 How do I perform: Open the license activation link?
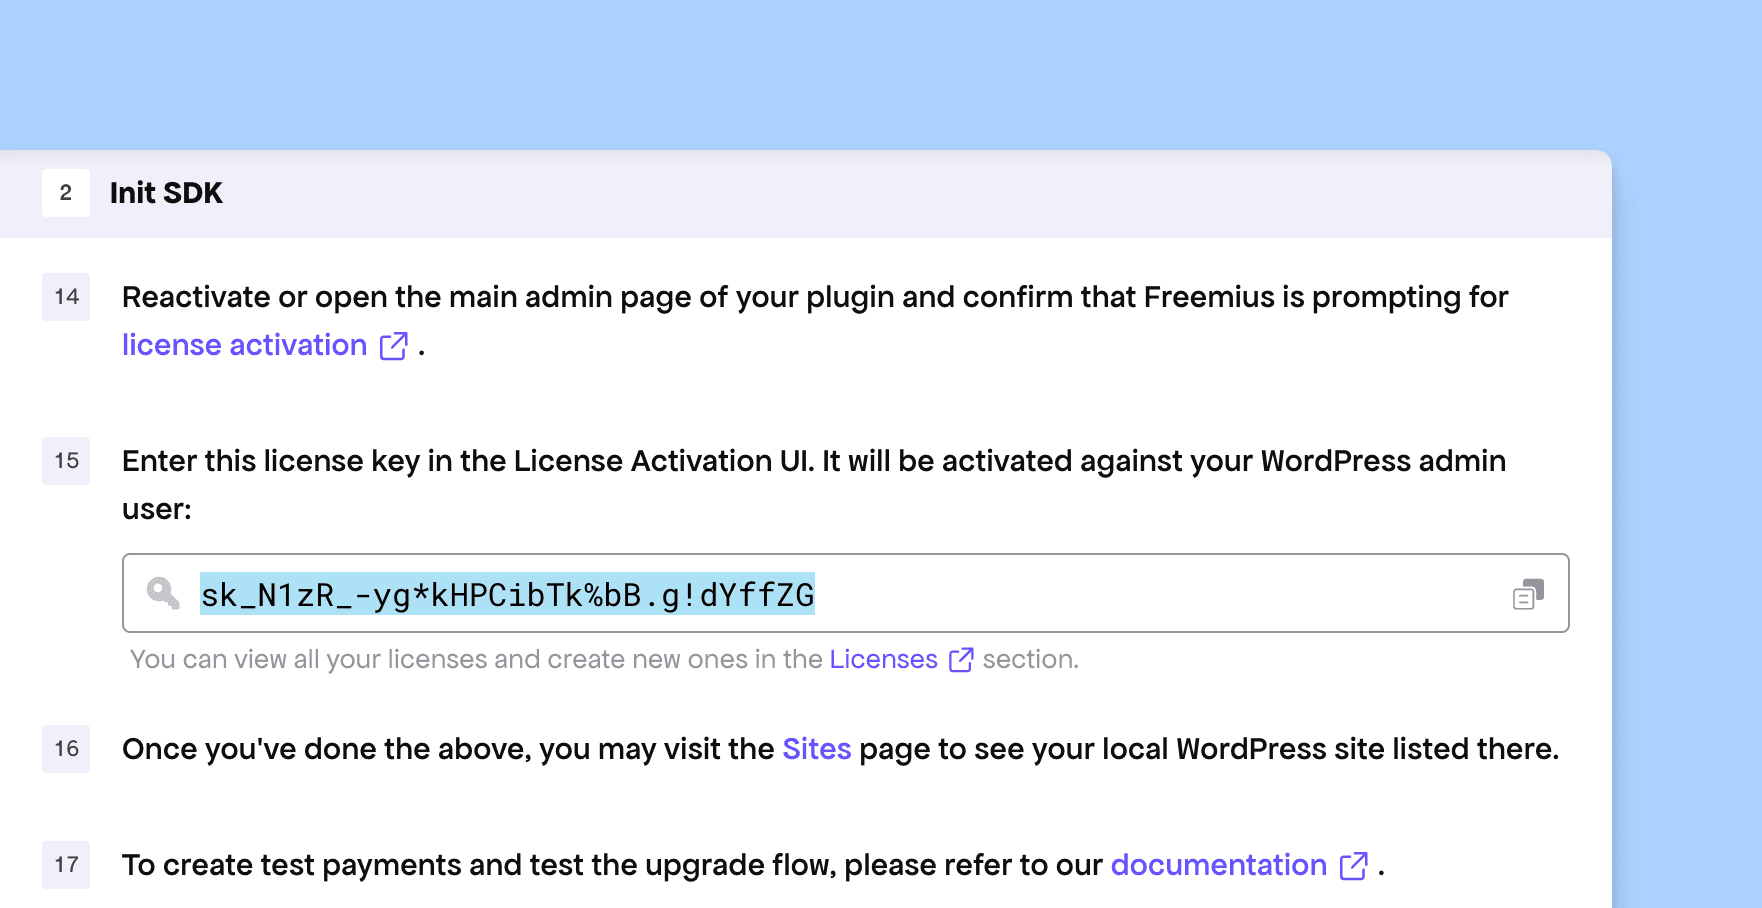click(244, 345)
